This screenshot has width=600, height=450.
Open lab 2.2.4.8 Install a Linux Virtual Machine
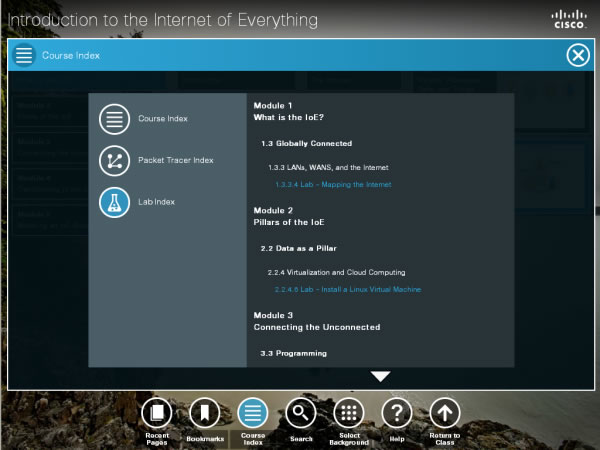coord(348,290)
